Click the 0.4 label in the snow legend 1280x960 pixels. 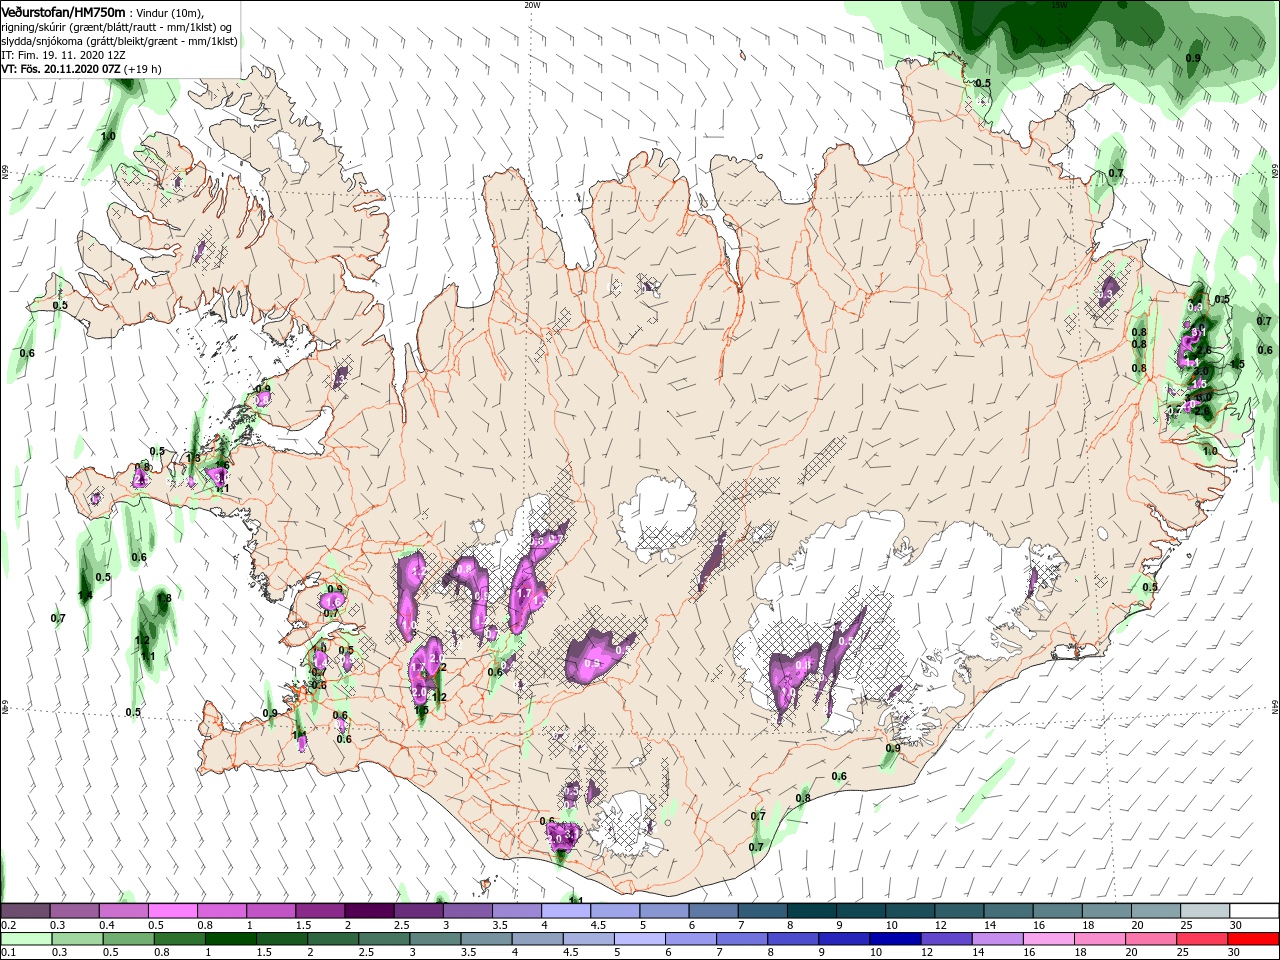tap(107, 925)
